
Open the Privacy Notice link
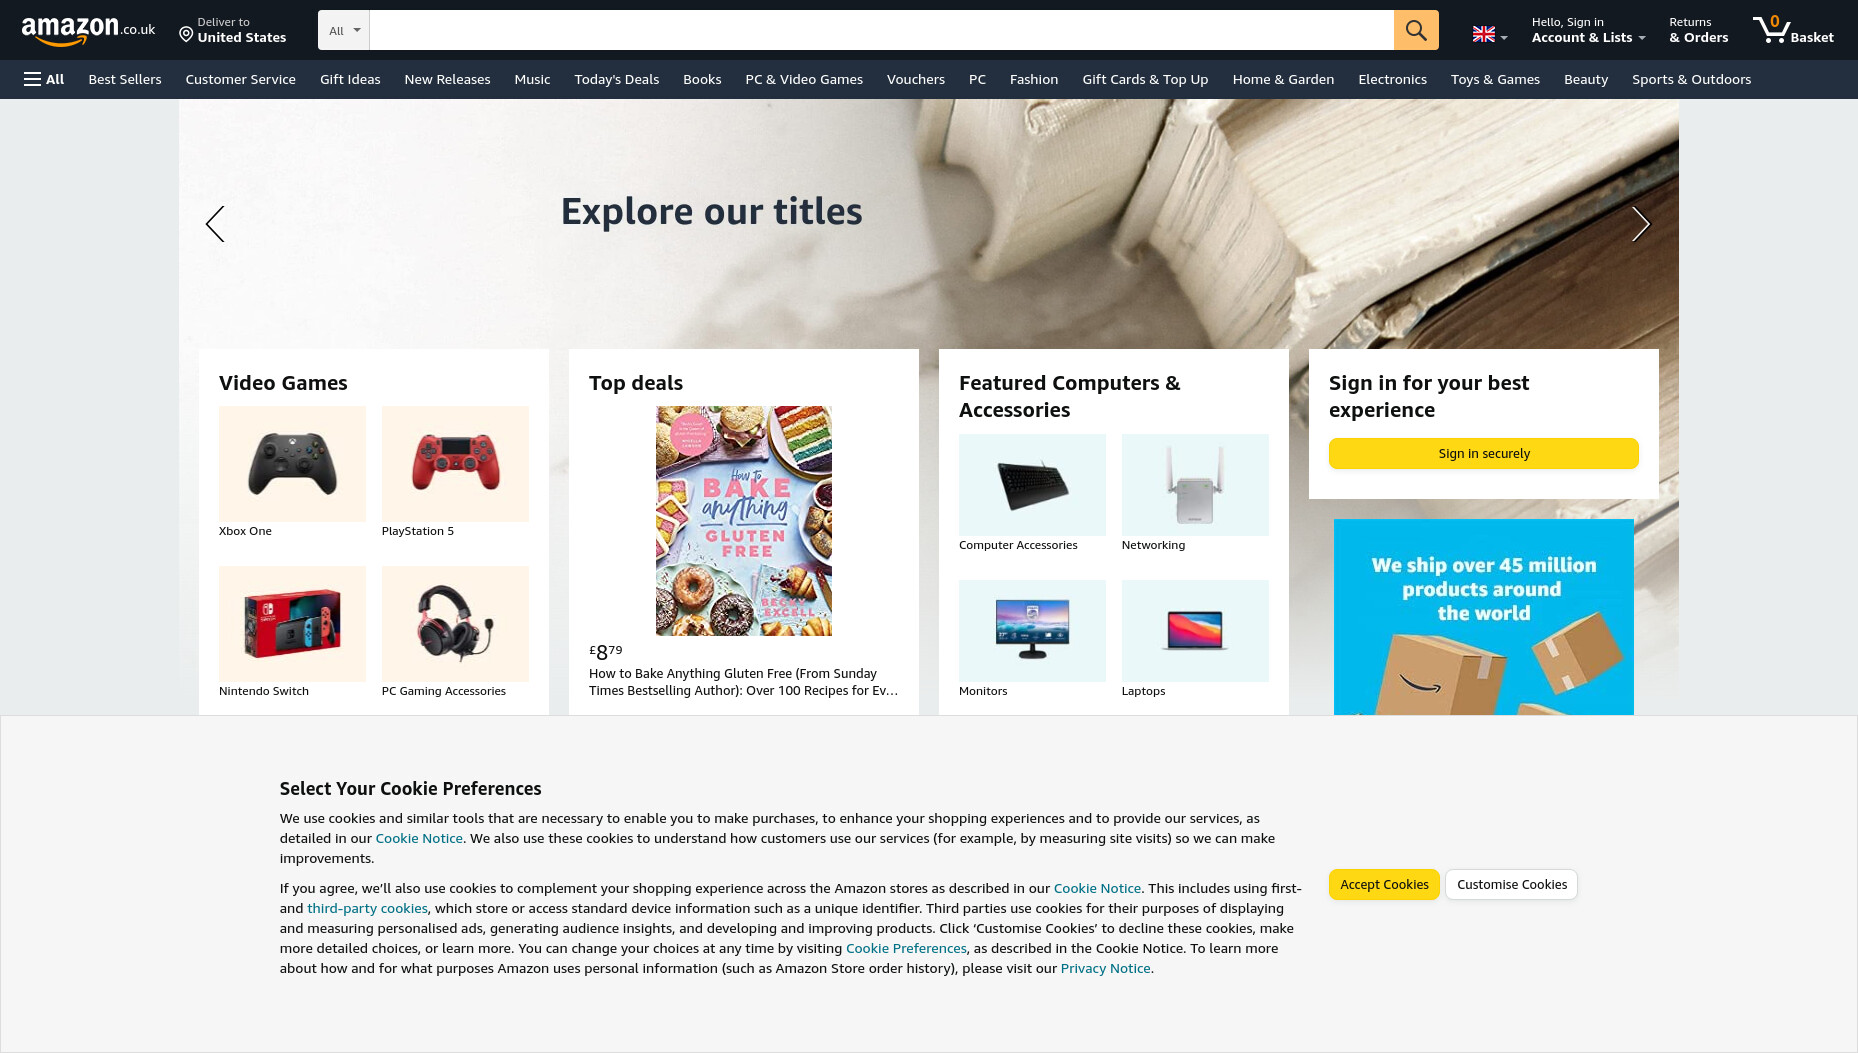[1105, 968]
